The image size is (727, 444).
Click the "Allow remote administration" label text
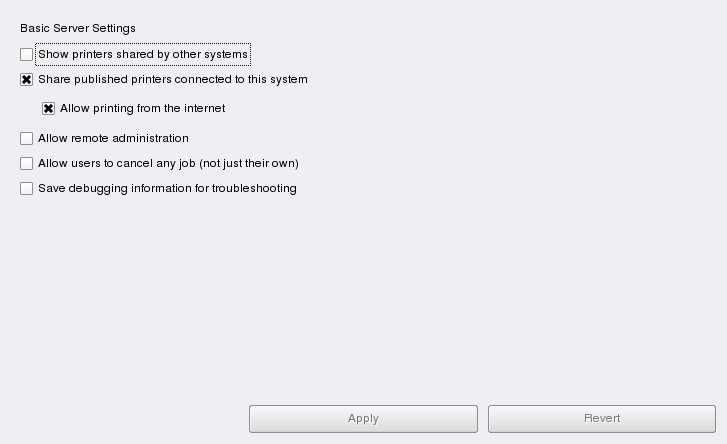tap(113, 138)
